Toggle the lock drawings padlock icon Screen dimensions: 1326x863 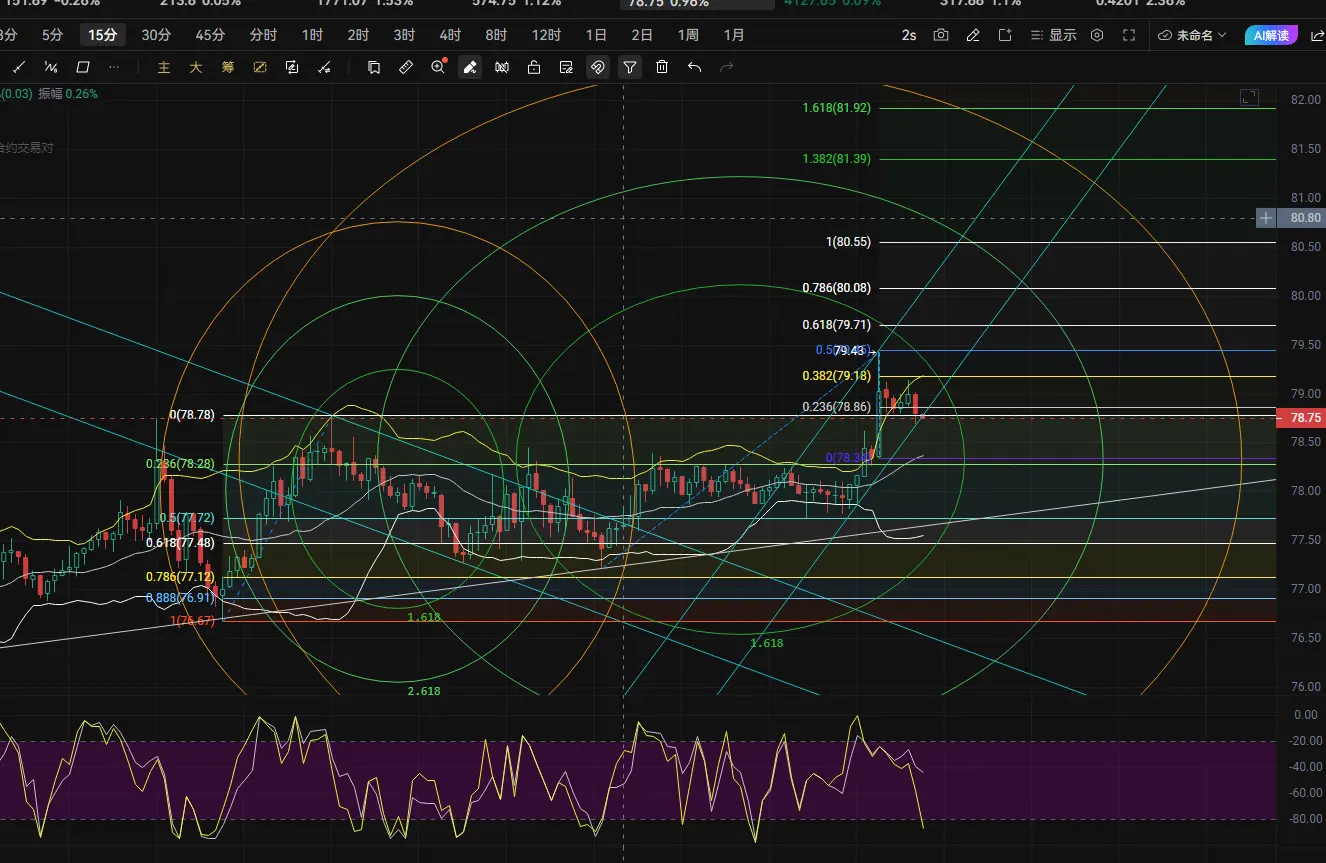click(534, 67)
